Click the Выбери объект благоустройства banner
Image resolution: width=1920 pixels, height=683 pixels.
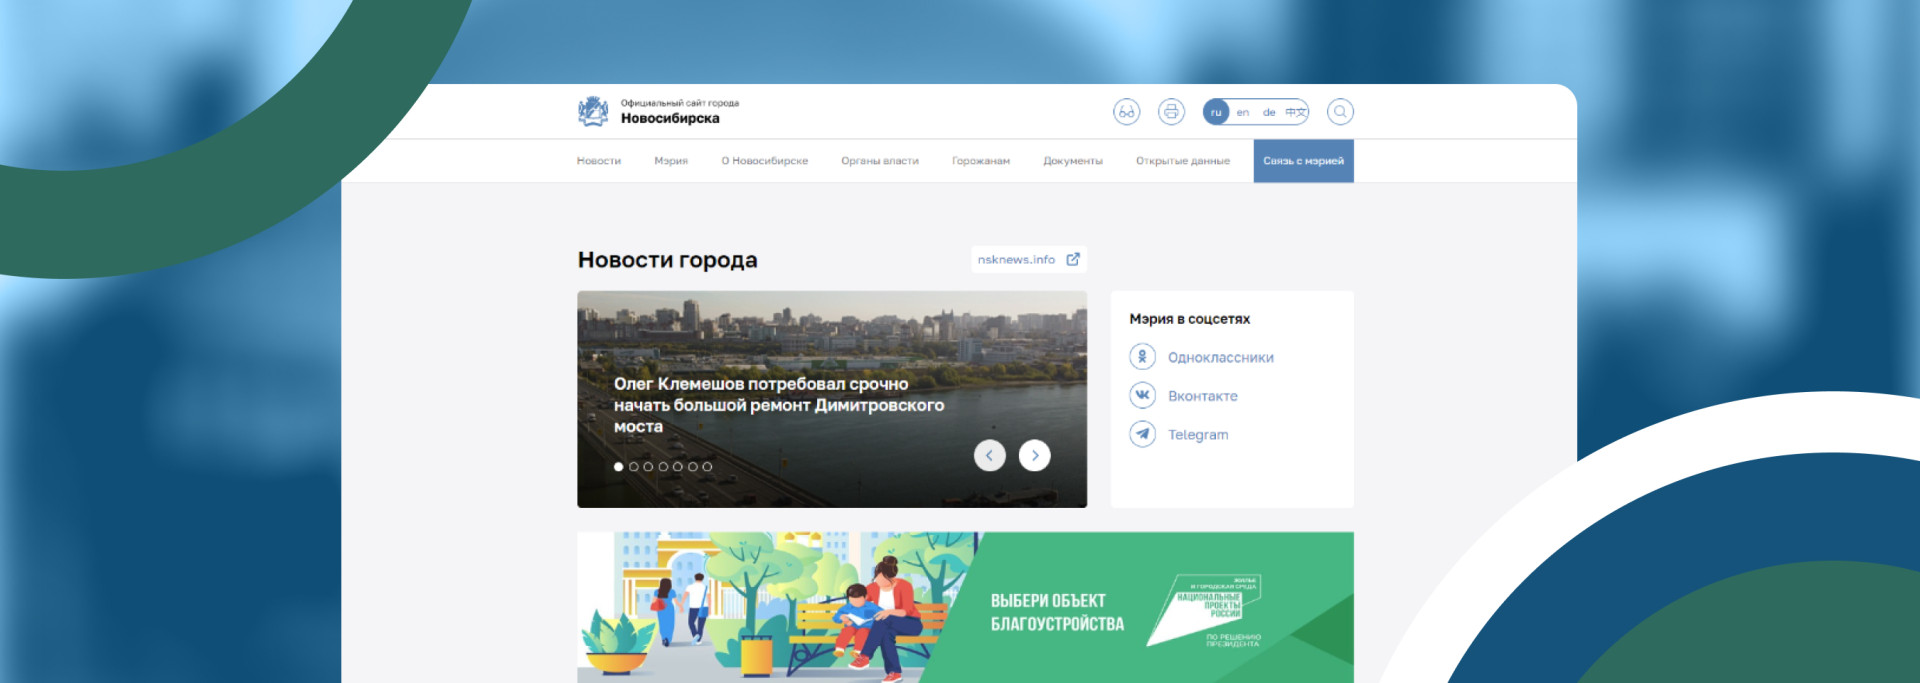coord(965,608)
